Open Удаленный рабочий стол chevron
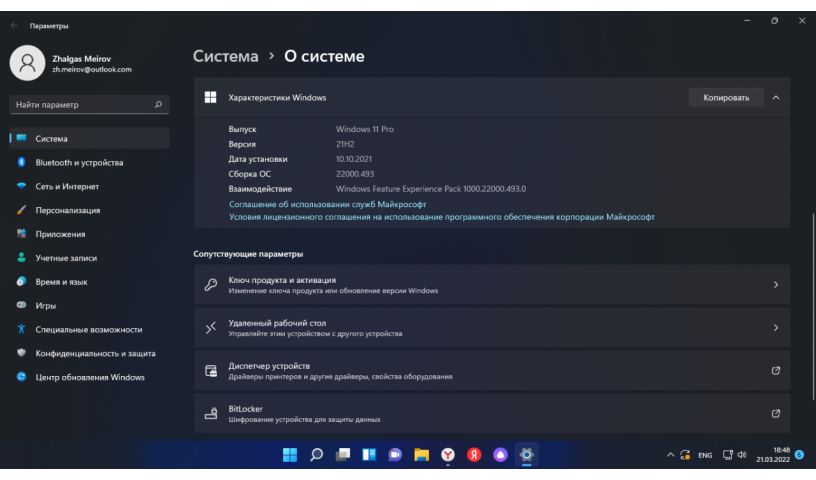 click(x=775, y=327)
